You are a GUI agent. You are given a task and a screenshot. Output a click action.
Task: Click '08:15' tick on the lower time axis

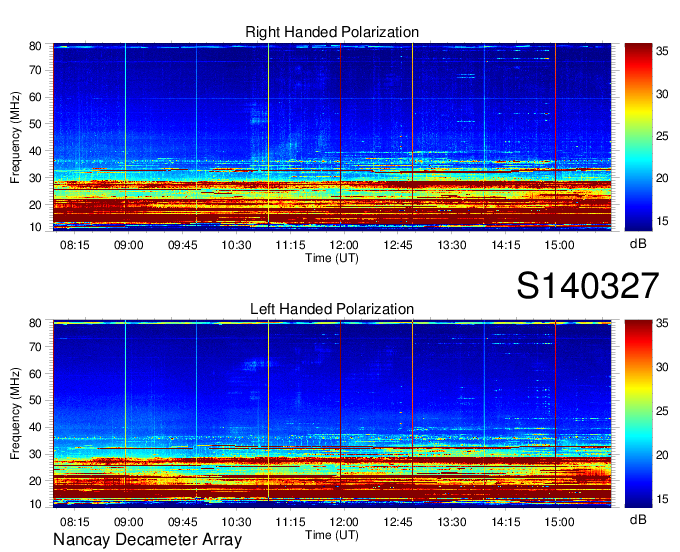coord(75,522)
